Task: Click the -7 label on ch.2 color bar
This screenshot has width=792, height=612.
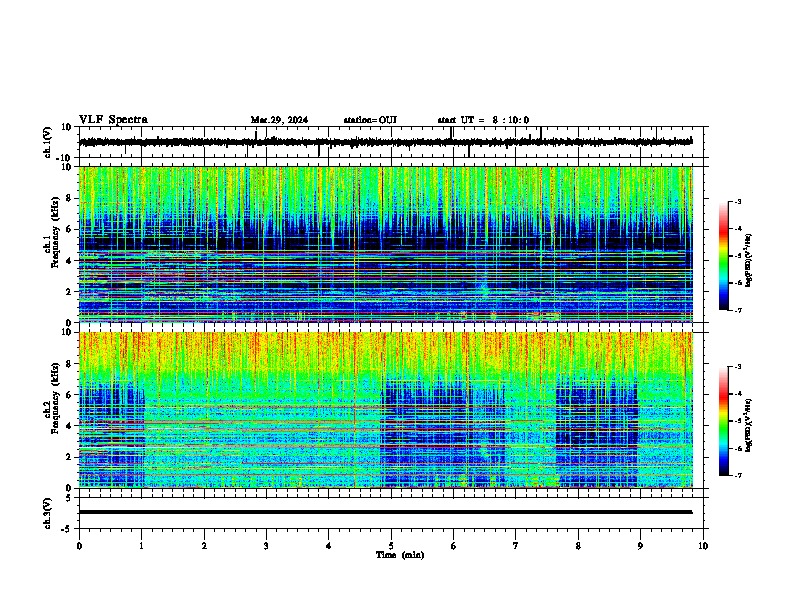Action: click(737, 475)
